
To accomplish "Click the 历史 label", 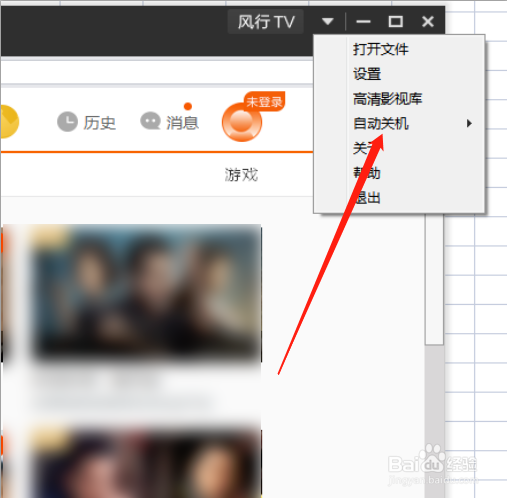I will tap(99, 123).
